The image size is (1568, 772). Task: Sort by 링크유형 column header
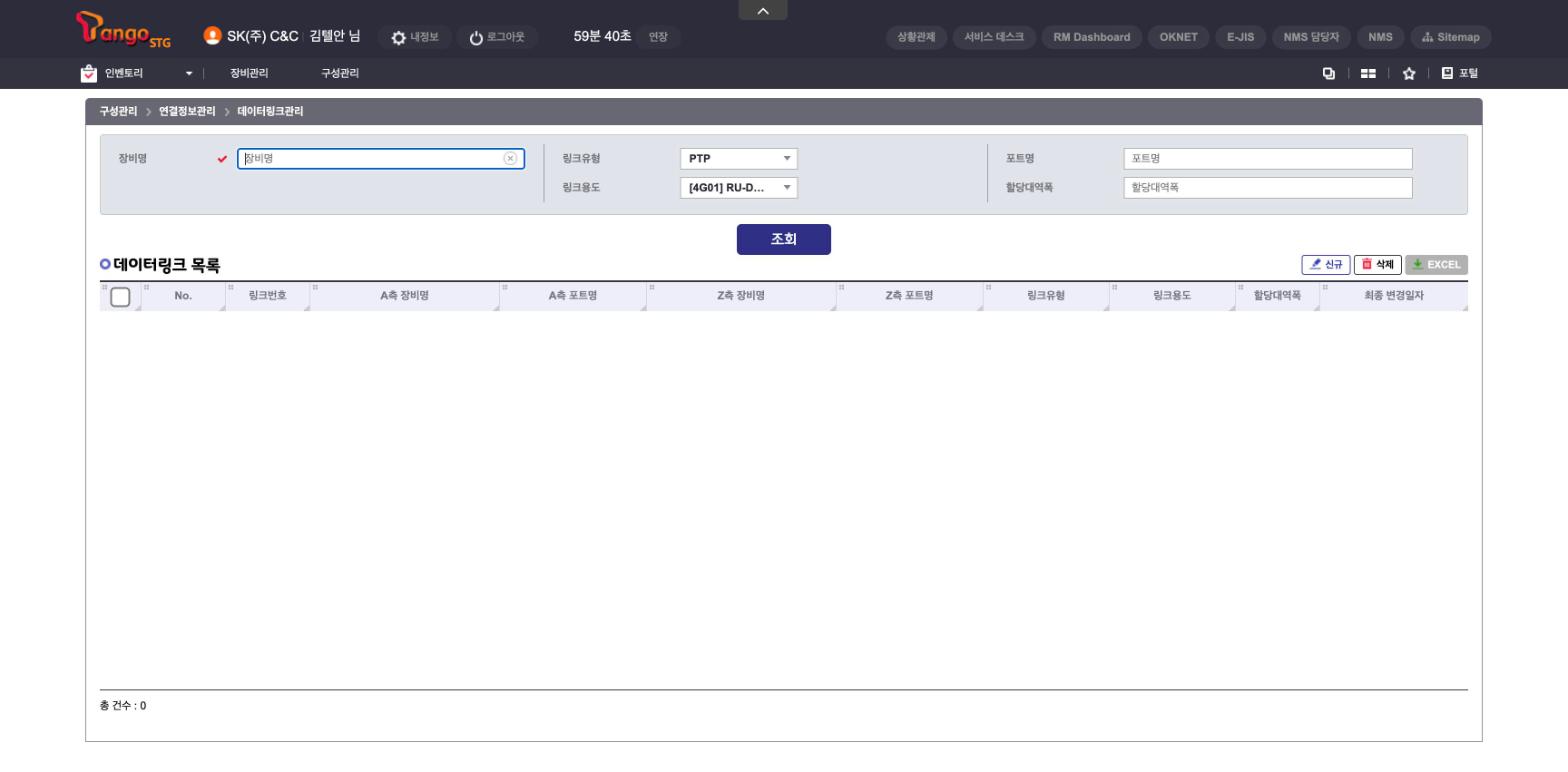pyautogui.click(x=1046, y=296)
